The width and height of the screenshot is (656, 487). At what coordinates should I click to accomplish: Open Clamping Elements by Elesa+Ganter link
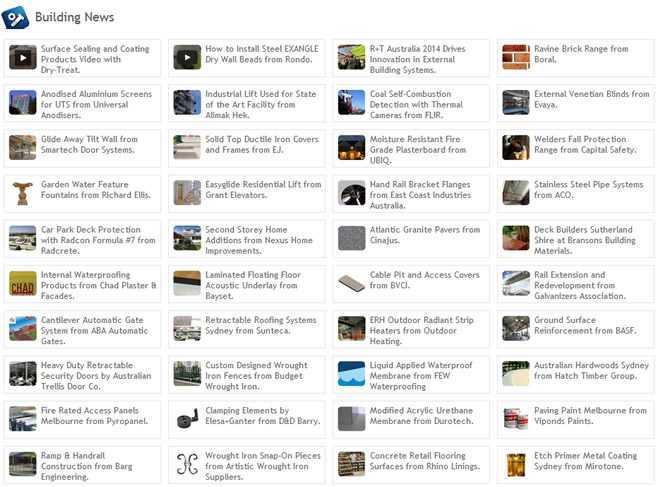[263, 415]
